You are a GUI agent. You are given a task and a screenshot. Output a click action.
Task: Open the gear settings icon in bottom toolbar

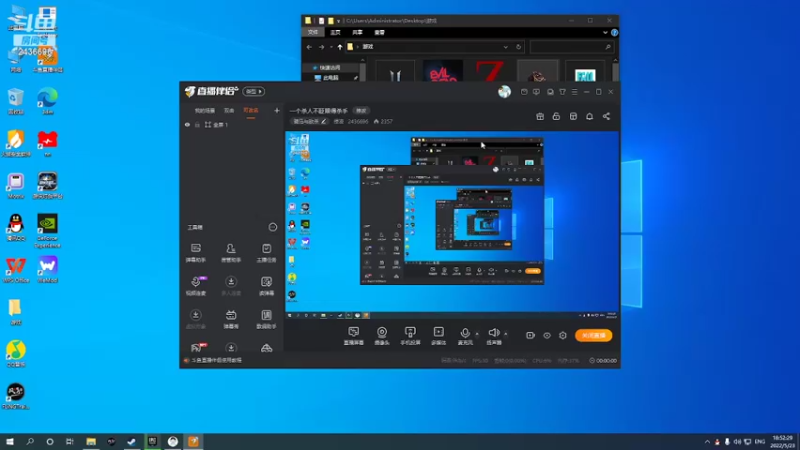[563, 335]
